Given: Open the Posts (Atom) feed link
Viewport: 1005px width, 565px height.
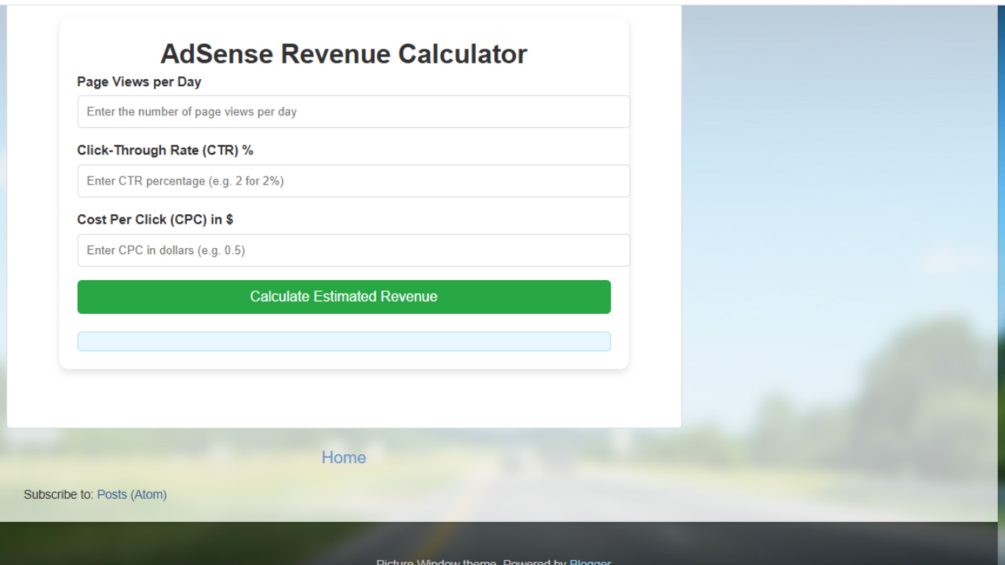Looking at the screenshot, I should pyautogui.click(x=131, y=495).
